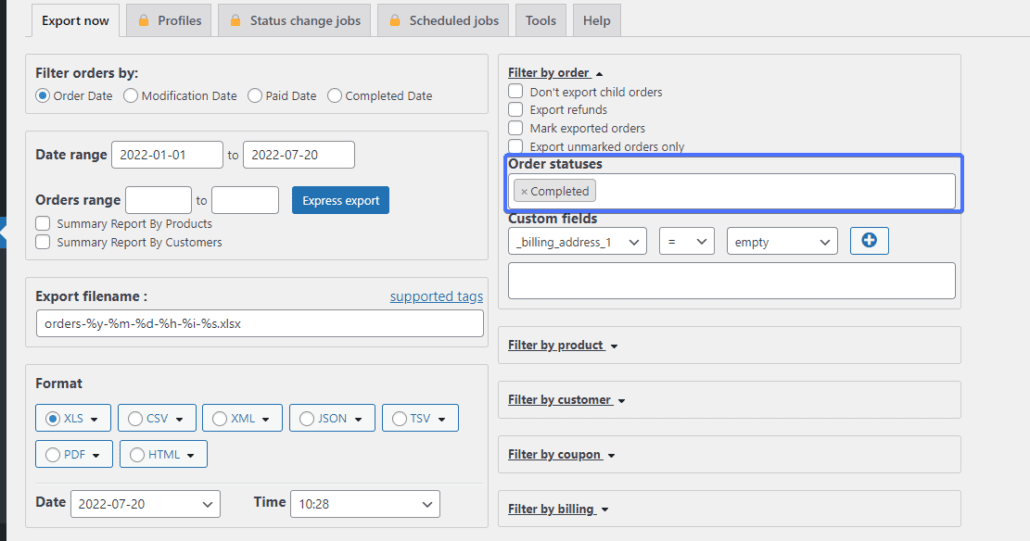Select the Completed Date radio button

[334, 96]
